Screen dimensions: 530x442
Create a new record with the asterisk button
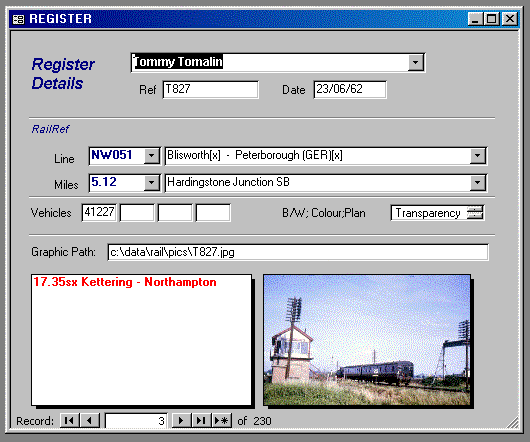point(222,421)
